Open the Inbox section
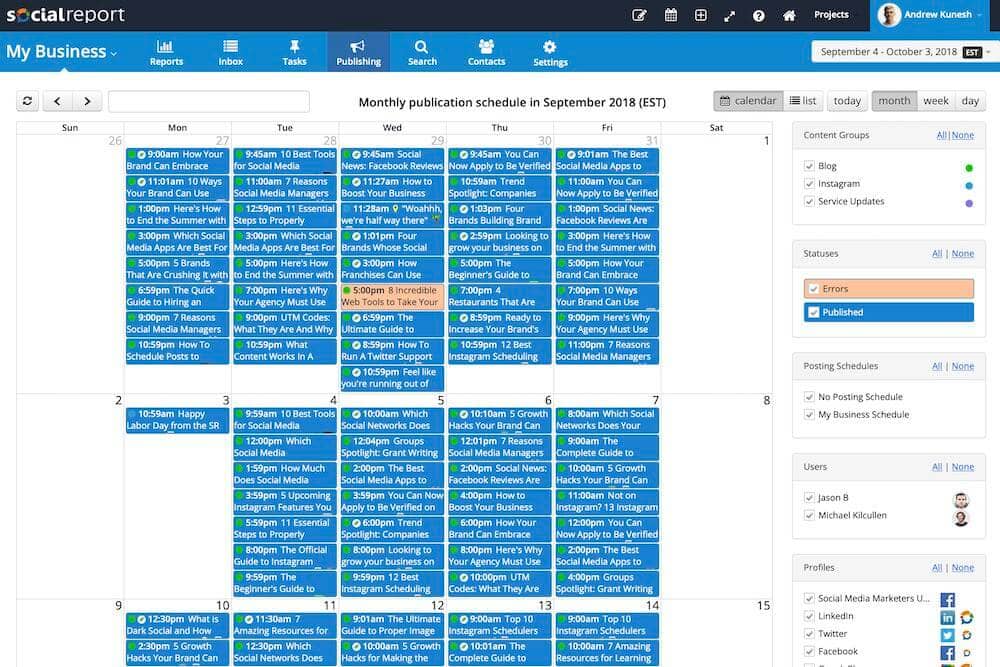Viewport: 1000px width, 667px height. 230,52
